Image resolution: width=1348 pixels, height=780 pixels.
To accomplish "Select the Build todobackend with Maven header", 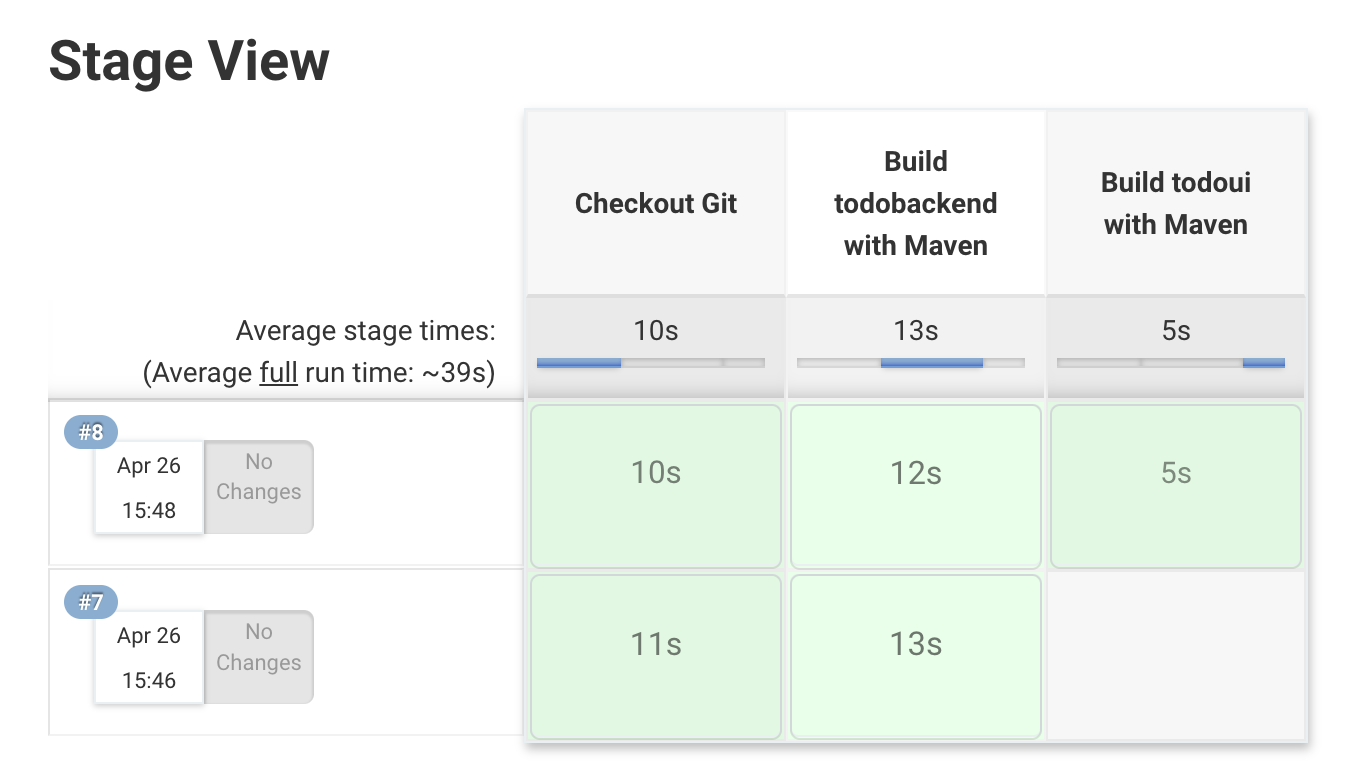I will click(x=916, y=204).
